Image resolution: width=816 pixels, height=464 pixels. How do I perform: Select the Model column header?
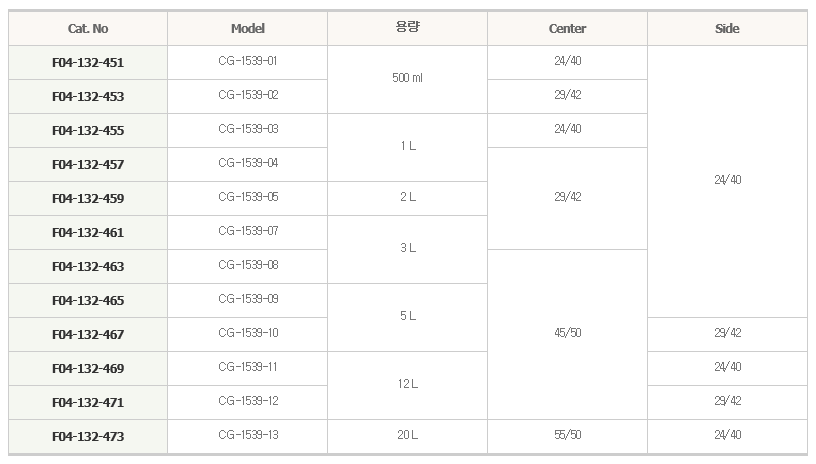248,29
